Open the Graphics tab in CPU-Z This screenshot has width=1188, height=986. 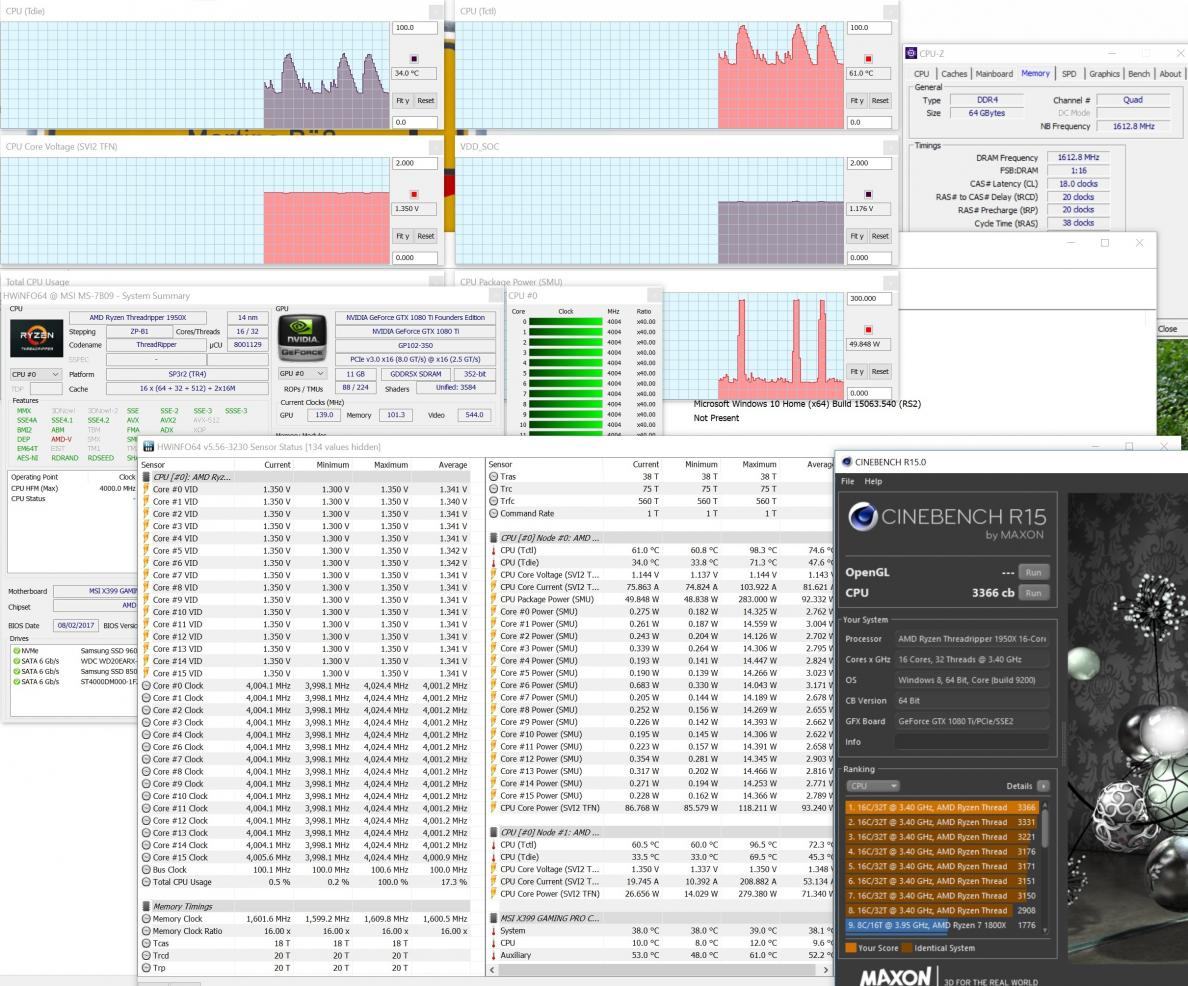(x=1104, y=74)
